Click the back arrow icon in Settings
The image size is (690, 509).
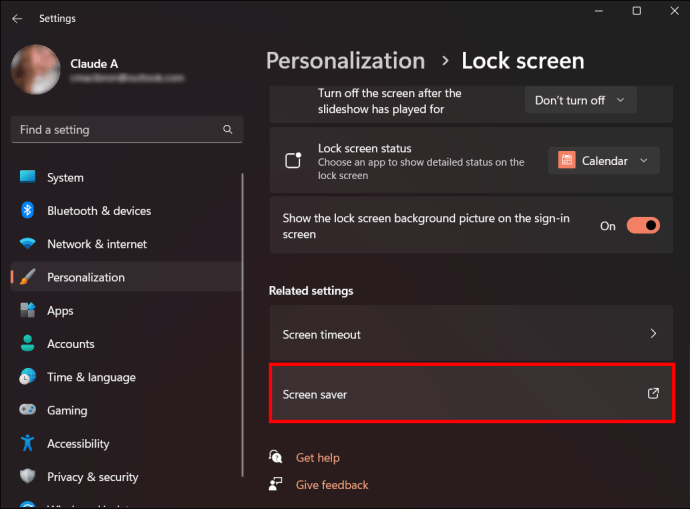point(17,18)
